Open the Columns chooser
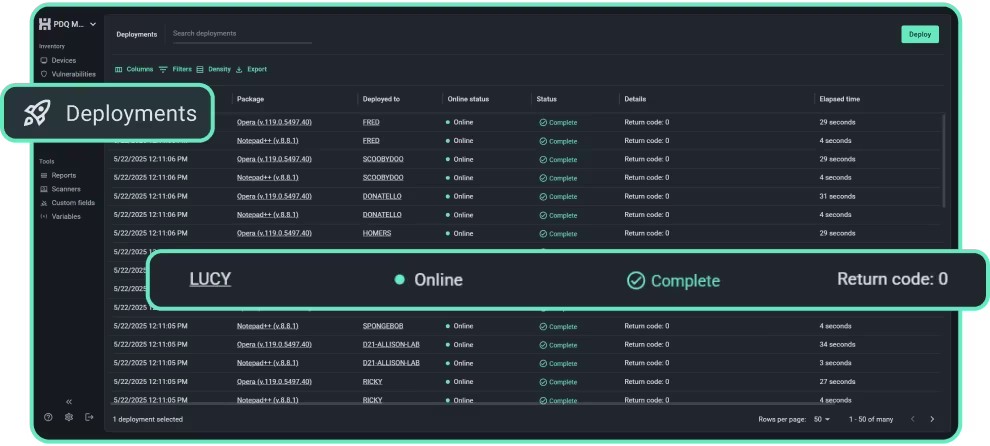 coord(134,69)
